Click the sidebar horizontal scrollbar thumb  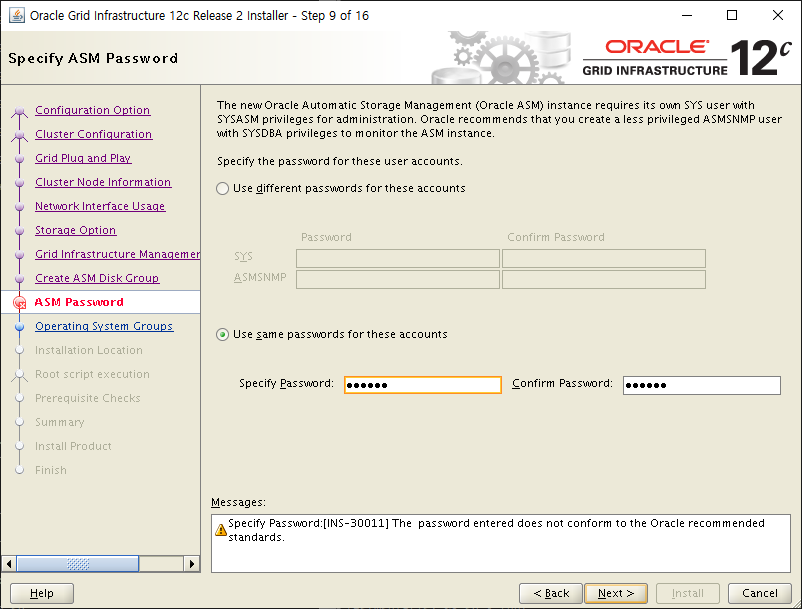point(78,564)
